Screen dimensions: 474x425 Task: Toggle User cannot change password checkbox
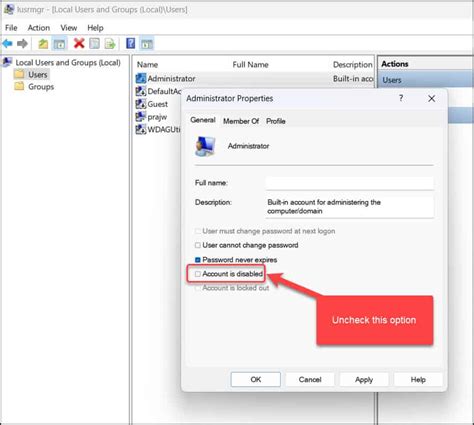198,245
